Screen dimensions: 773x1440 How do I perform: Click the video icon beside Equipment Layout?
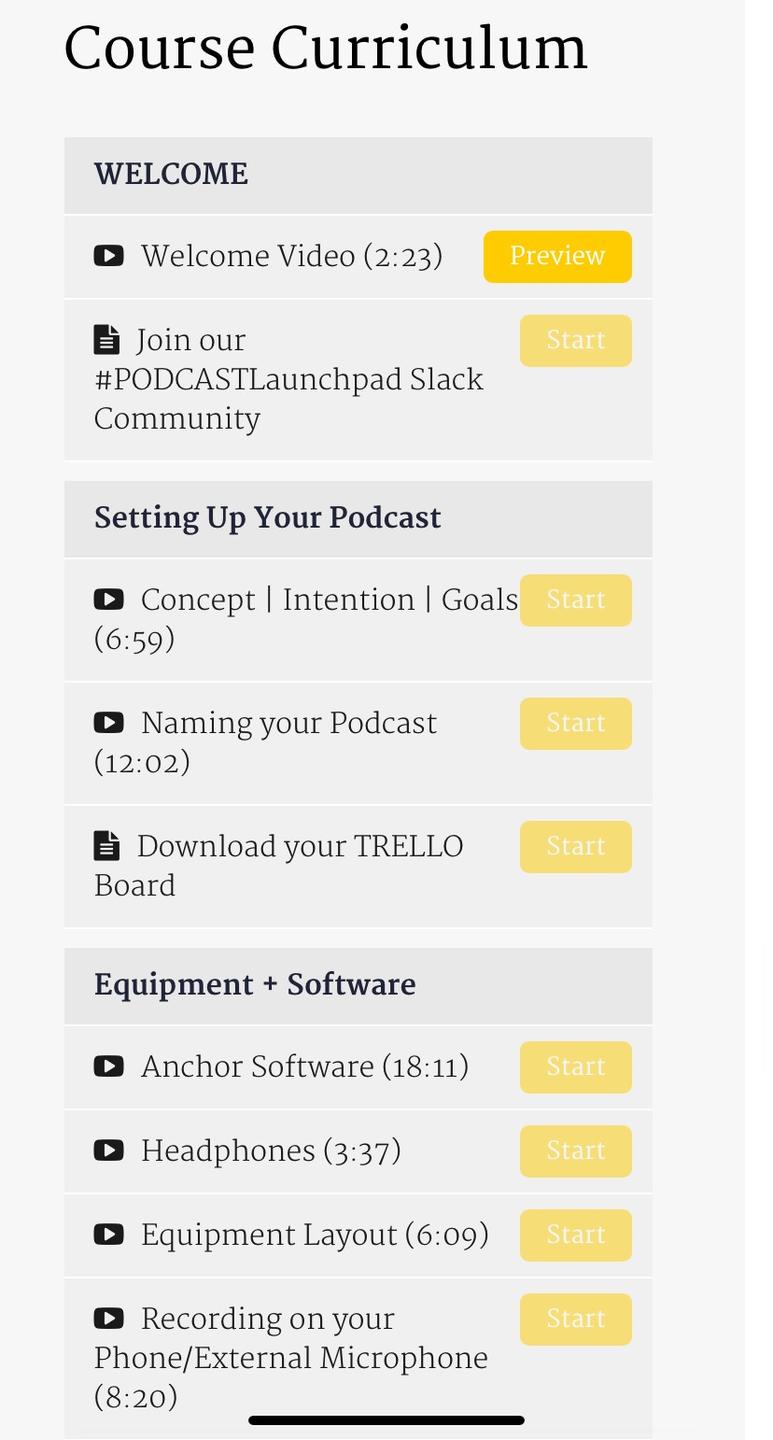[109, 1234]
